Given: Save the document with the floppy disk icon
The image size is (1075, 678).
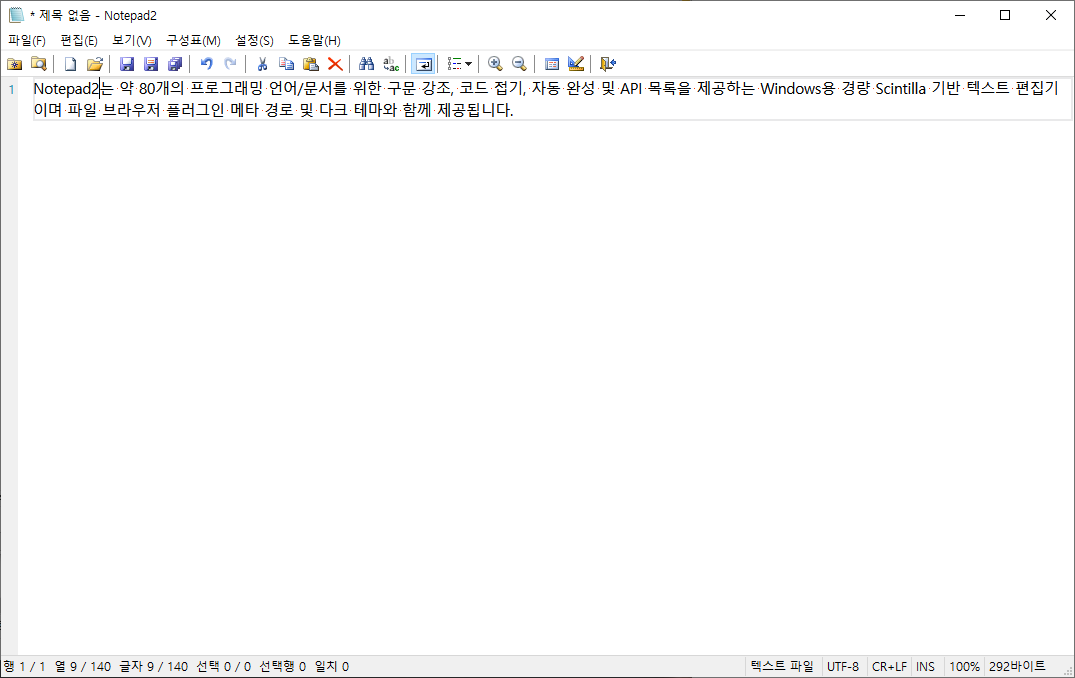Looking at the screenshot, I should [x=127, y=63].
